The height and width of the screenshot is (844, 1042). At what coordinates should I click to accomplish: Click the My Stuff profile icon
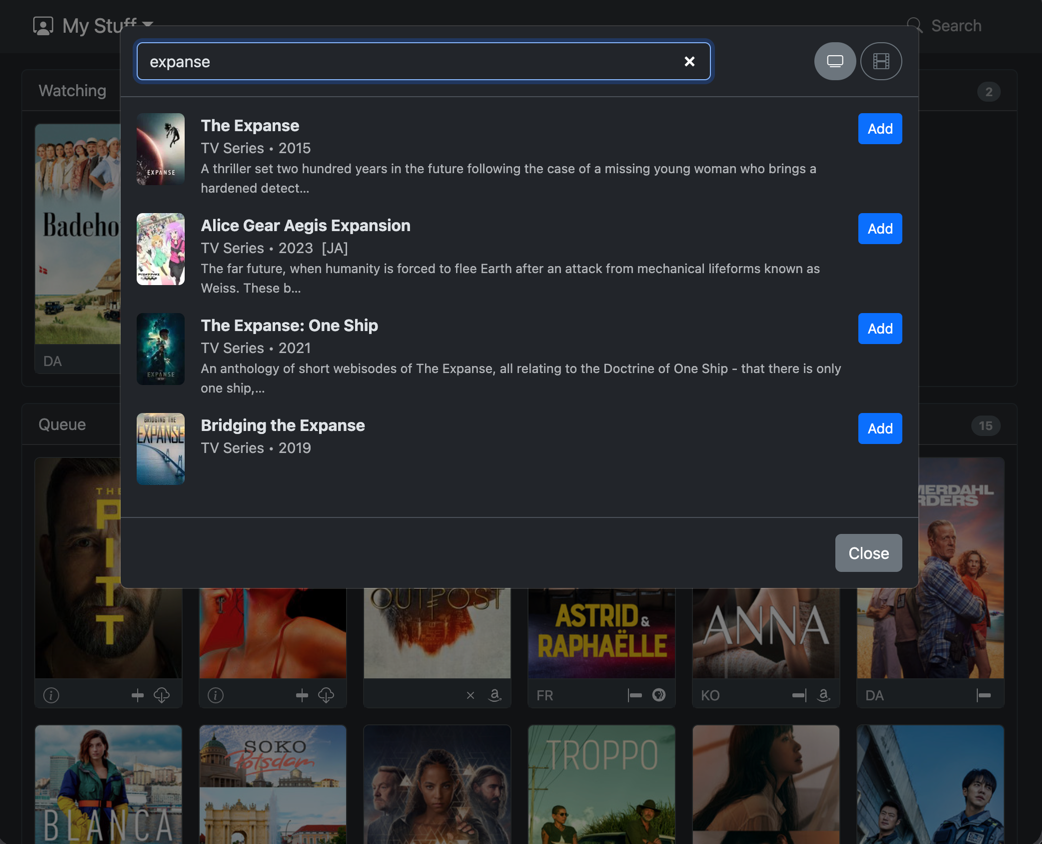point(43,26)
